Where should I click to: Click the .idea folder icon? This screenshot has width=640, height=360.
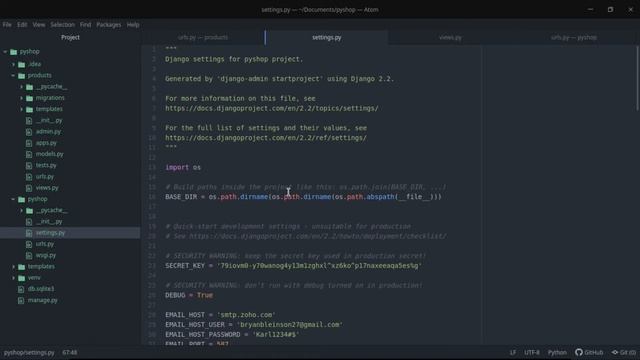click(22, 64)
